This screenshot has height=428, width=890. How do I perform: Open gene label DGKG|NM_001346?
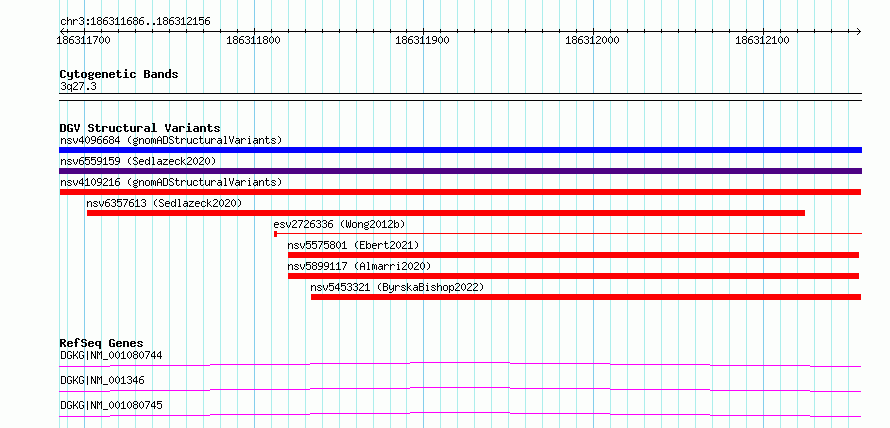[102, 380]
